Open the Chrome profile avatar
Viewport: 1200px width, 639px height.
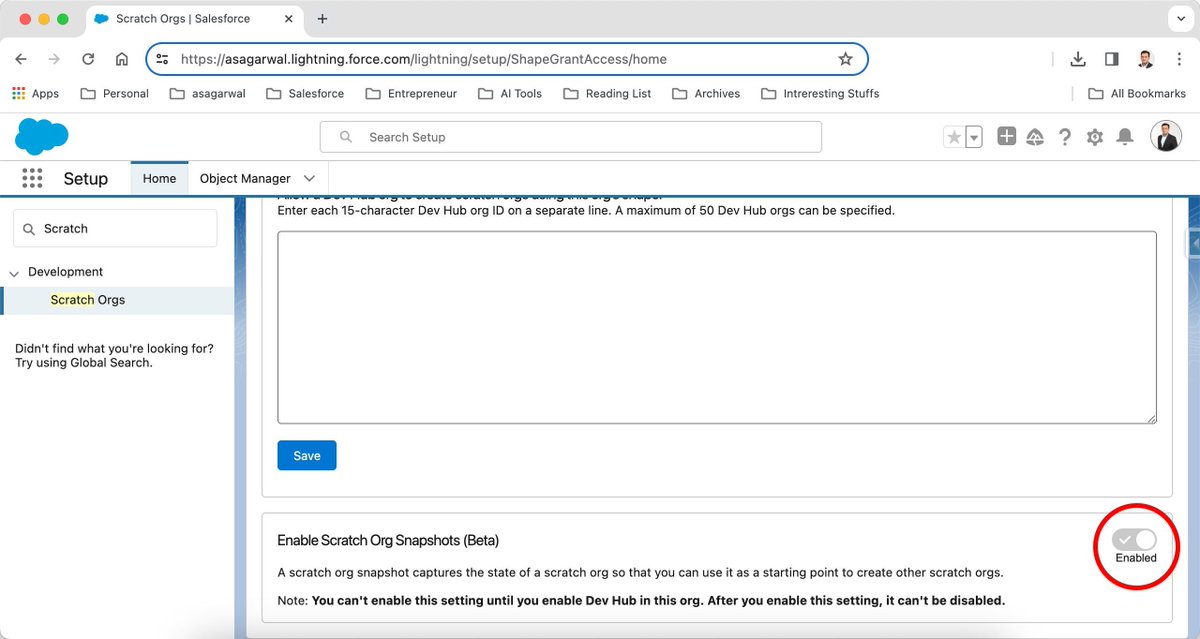(x=1145, y=59)
